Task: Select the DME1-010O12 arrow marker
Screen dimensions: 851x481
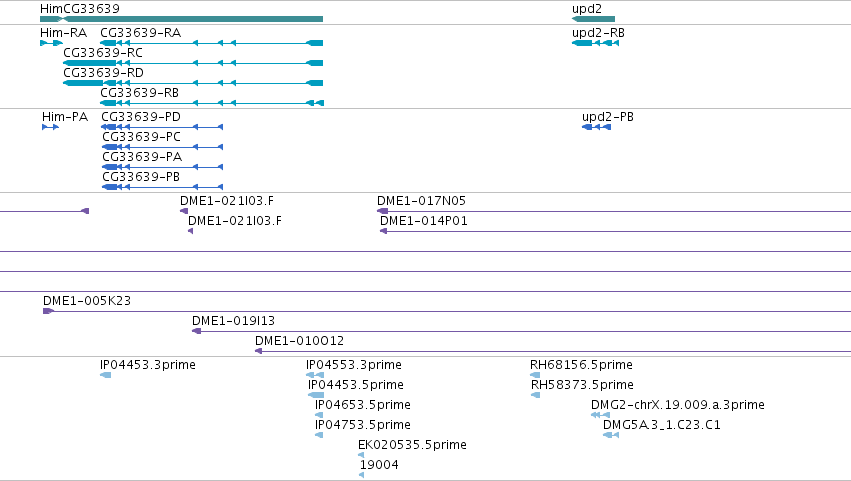Action: (259, 351)
